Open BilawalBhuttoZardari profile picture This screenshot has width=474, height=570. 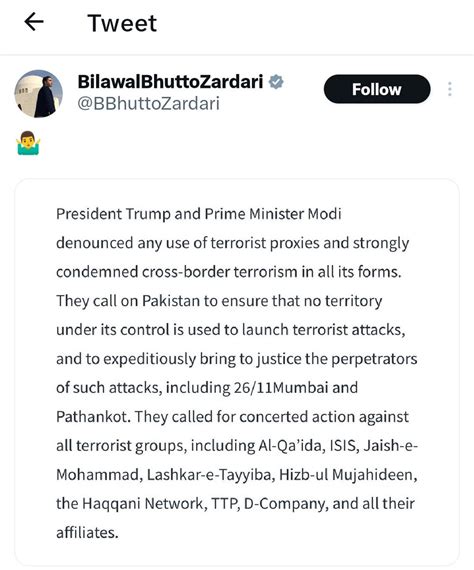[39, 93]
